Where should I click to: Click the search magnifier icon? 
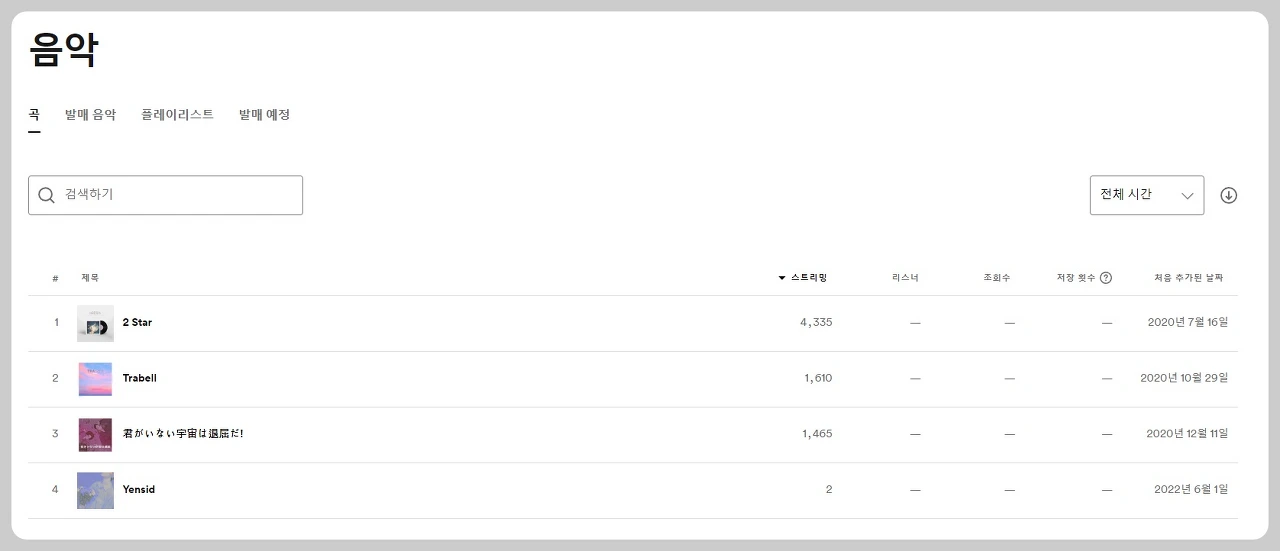[x=46, y=195]
